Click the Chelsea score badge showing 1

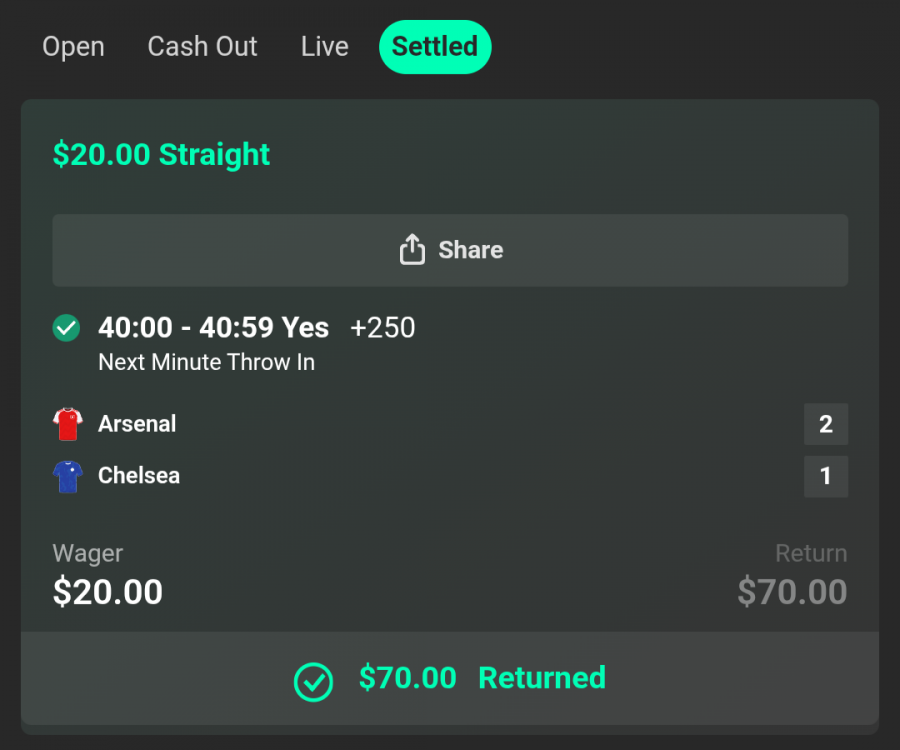(826, 476)
